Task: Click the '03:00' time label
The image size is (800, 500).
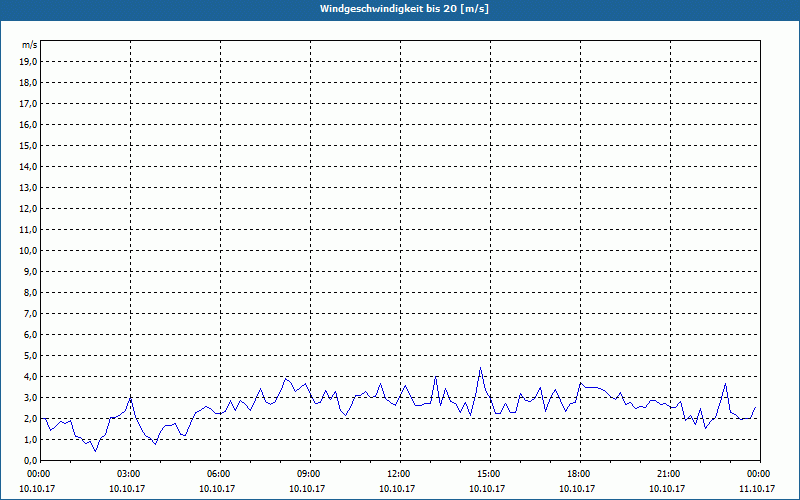Action: pos(131,474)
